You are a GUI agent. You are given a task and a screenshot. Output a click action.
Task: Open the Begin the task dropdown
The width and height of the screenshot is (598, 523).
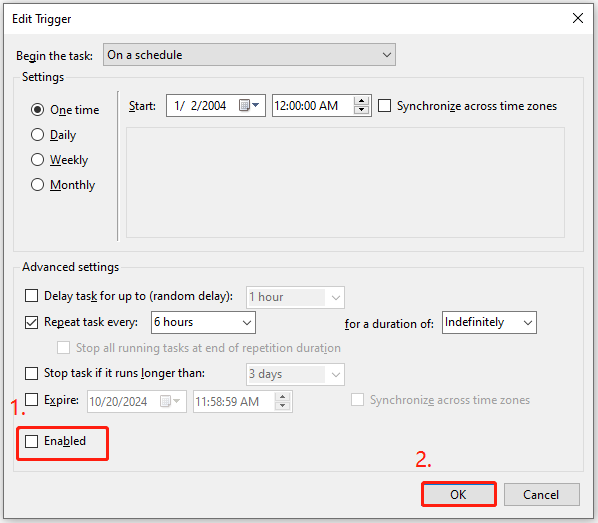[x=249, y=55]
